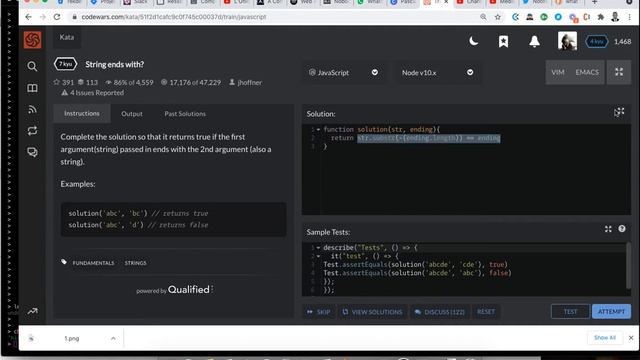Open the 1.png downloaded file
Screen dimensions: 640x360
pyautogui.click(x=72, y=338)
